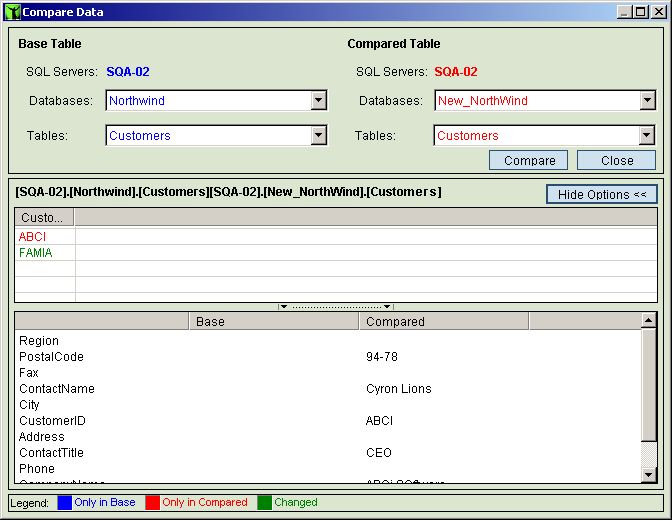The width and height of the screenshot is (672, 521).
Task: Open the Base Table Tables dropdown
Action: tap(318, 136)
